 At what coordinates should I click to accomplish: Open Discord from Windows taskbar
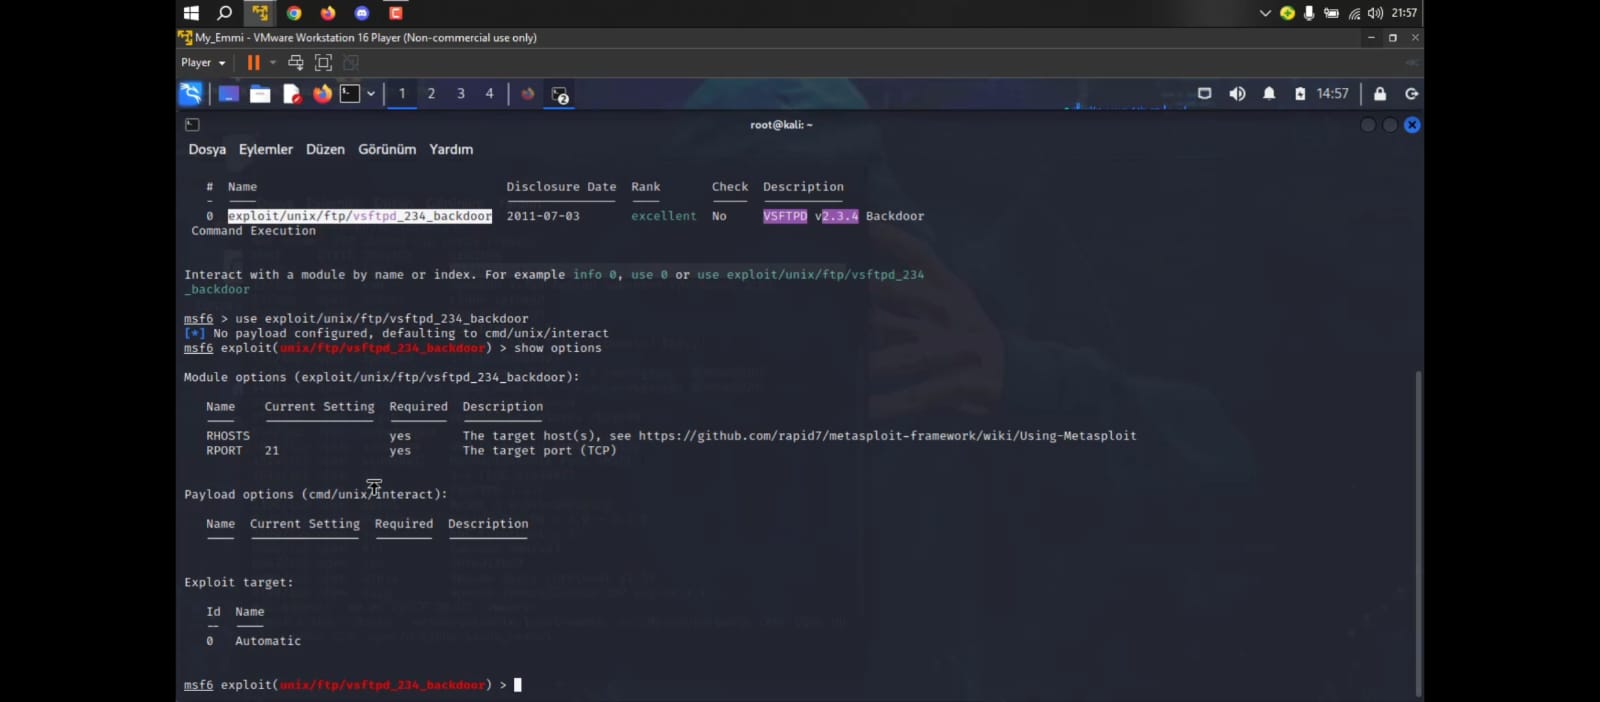(362, 13)
